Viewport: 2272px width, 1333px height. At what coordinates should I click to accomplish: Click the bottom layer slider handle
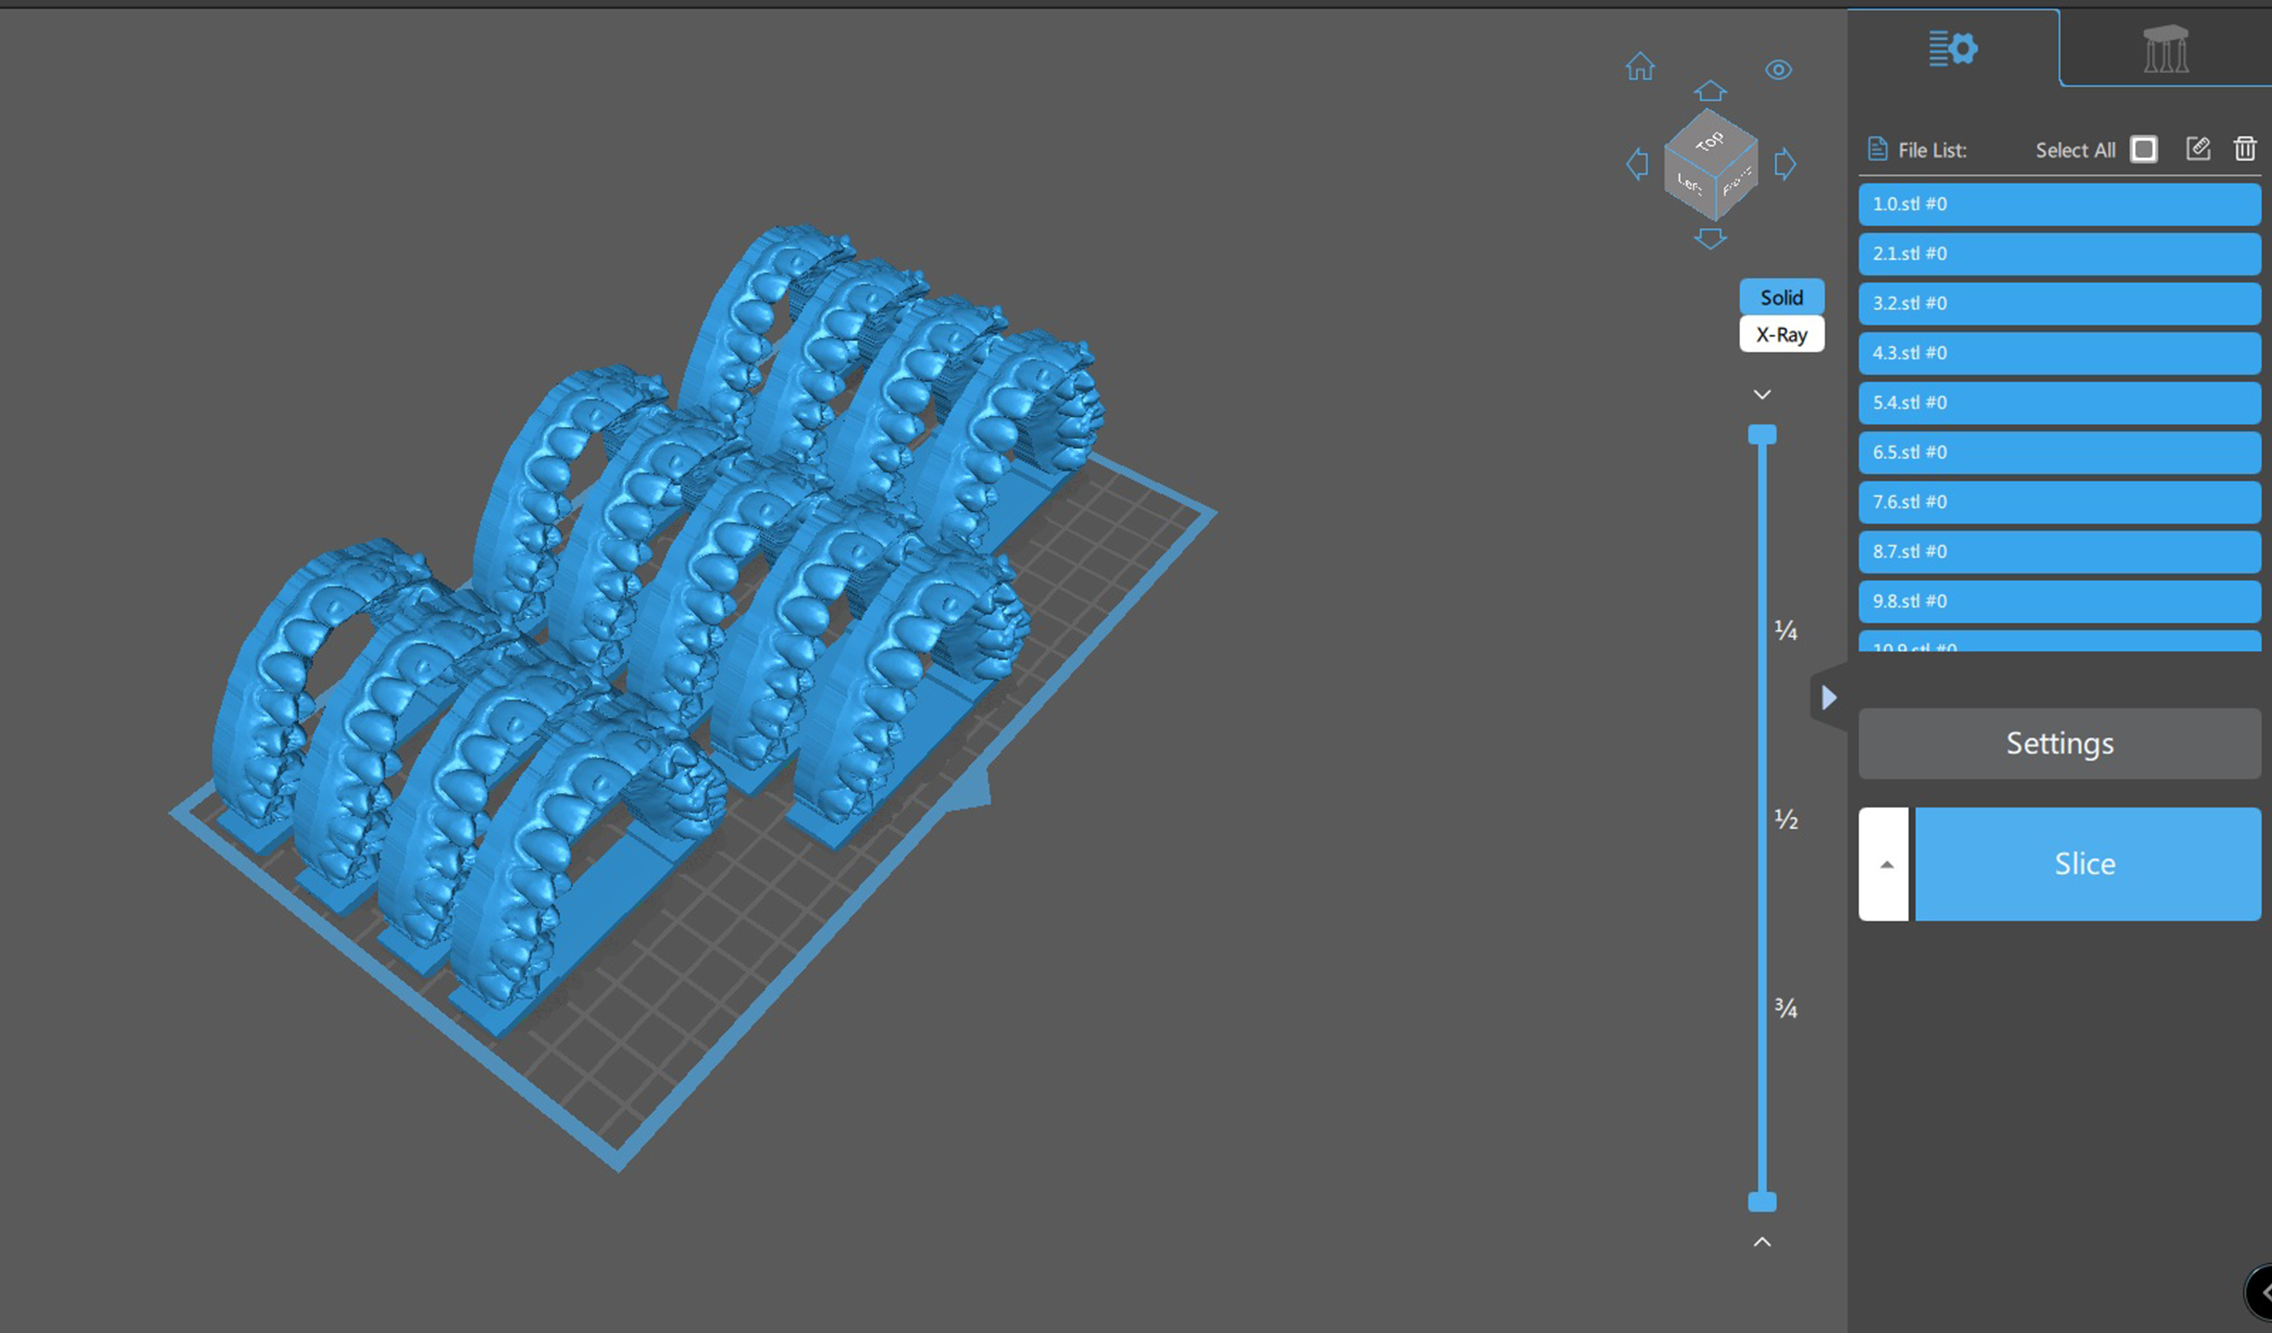(x=1762, y=1201)
